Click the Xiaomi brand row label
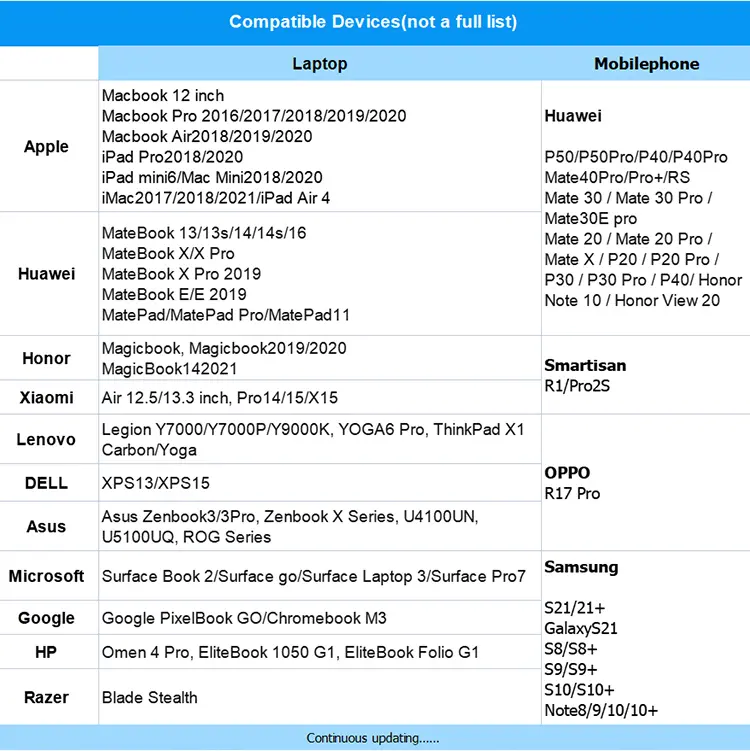 tap(46, 398)
